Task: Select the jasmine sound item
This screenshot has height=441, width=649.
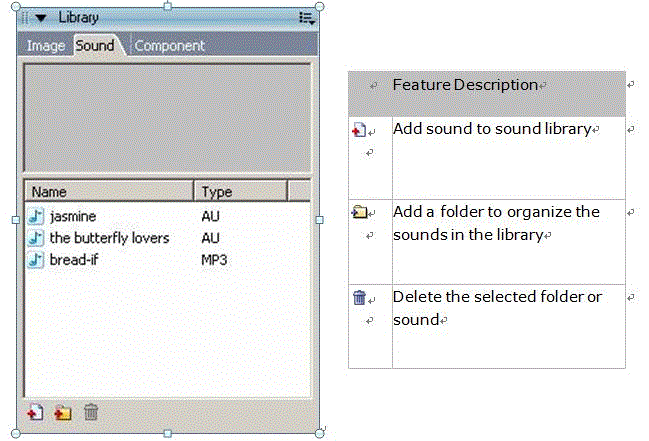Action: (167, 216)
